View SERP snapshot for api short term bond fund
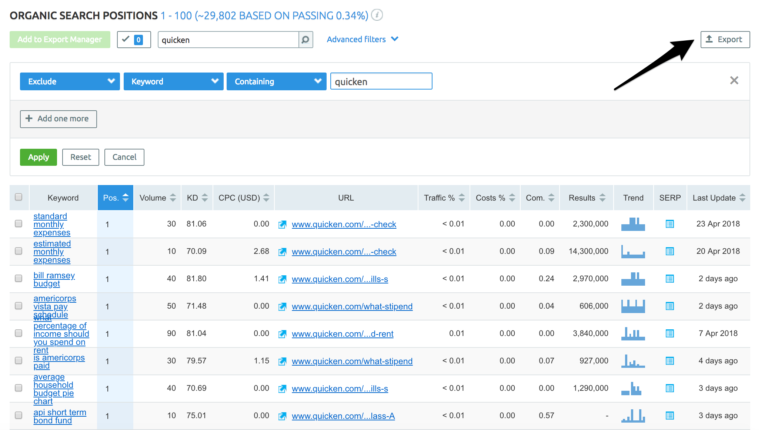This screenshot has width=768, height=430. point(670,416)
